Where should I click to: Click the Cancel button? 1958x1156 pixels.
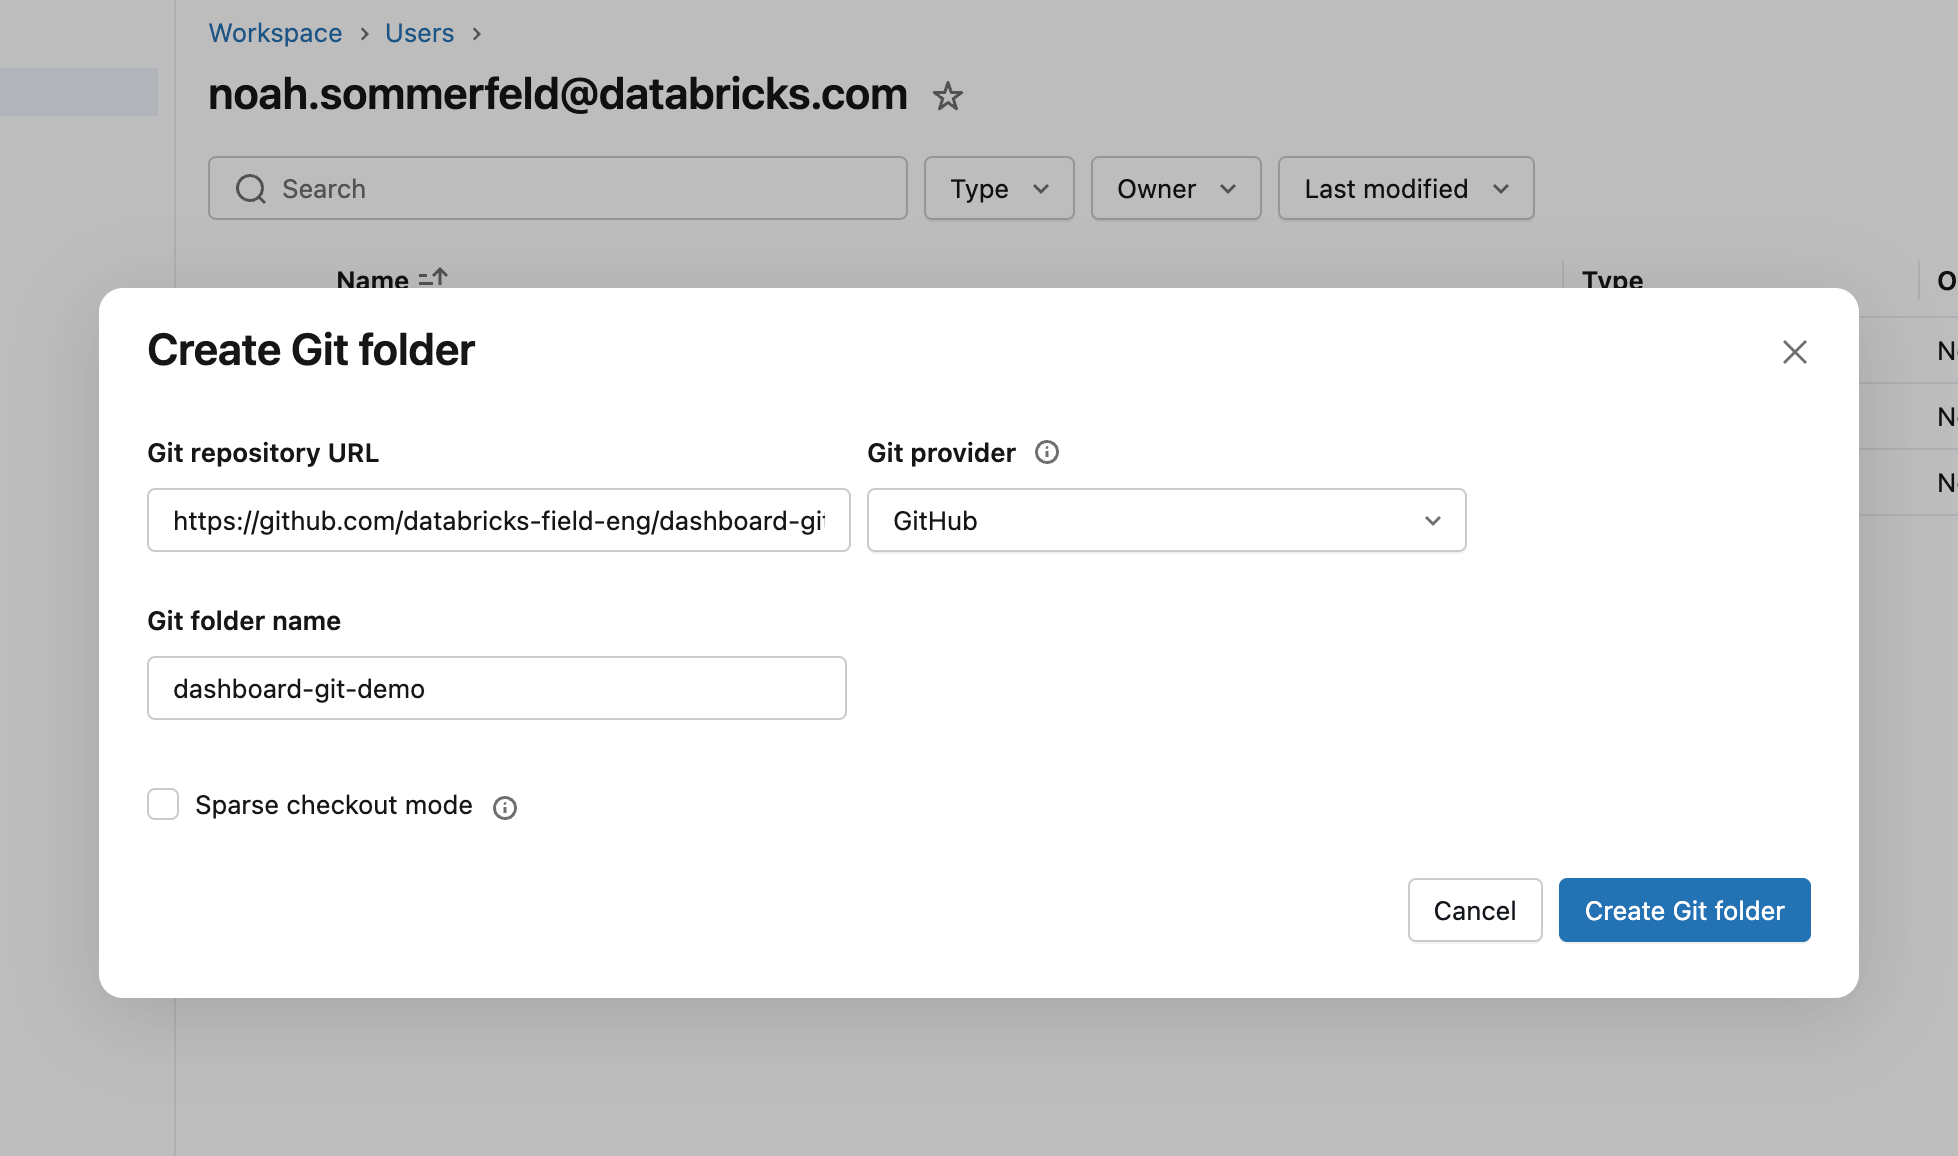1474,910
